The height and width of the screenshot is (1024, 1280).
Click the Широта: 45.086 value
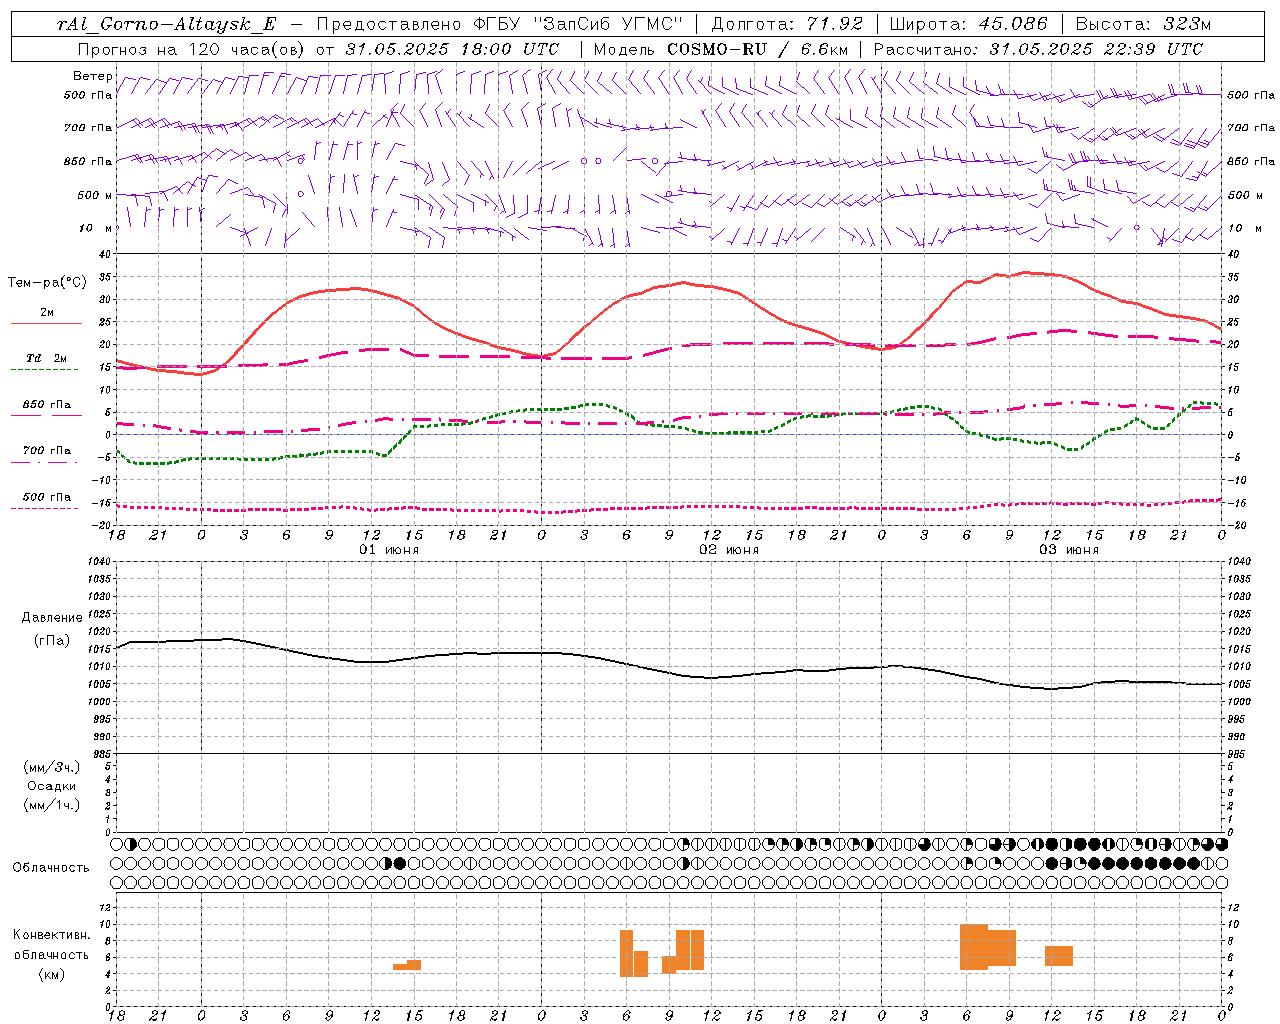coord(968,25)
